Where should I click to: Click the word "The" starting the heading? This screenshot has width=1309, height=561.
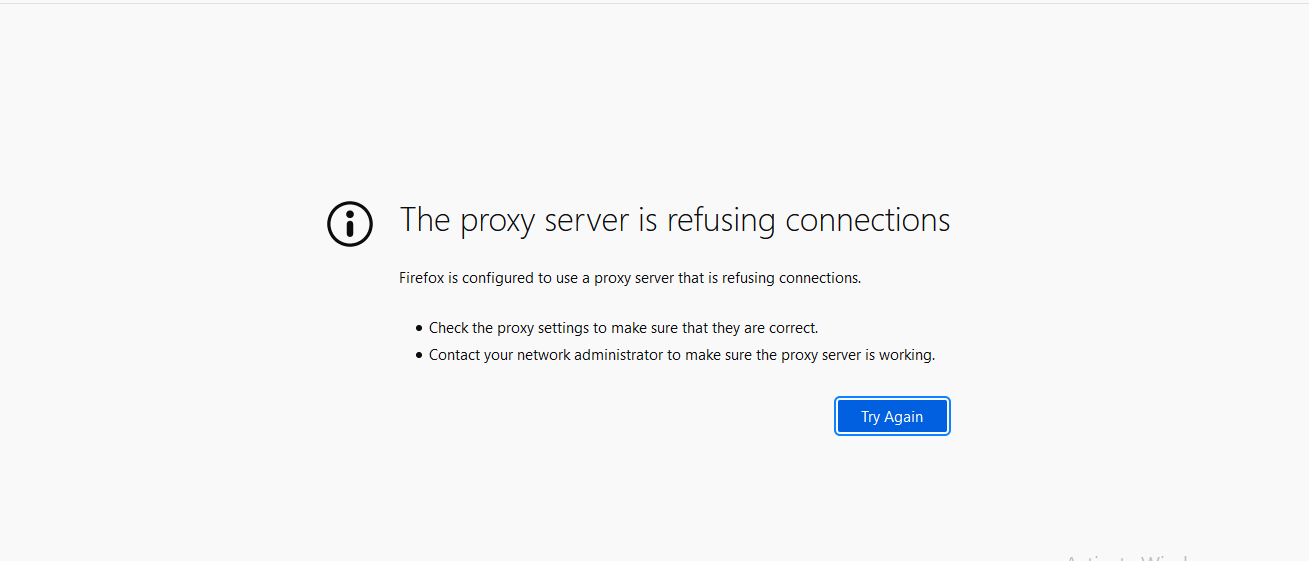[425, 220]
